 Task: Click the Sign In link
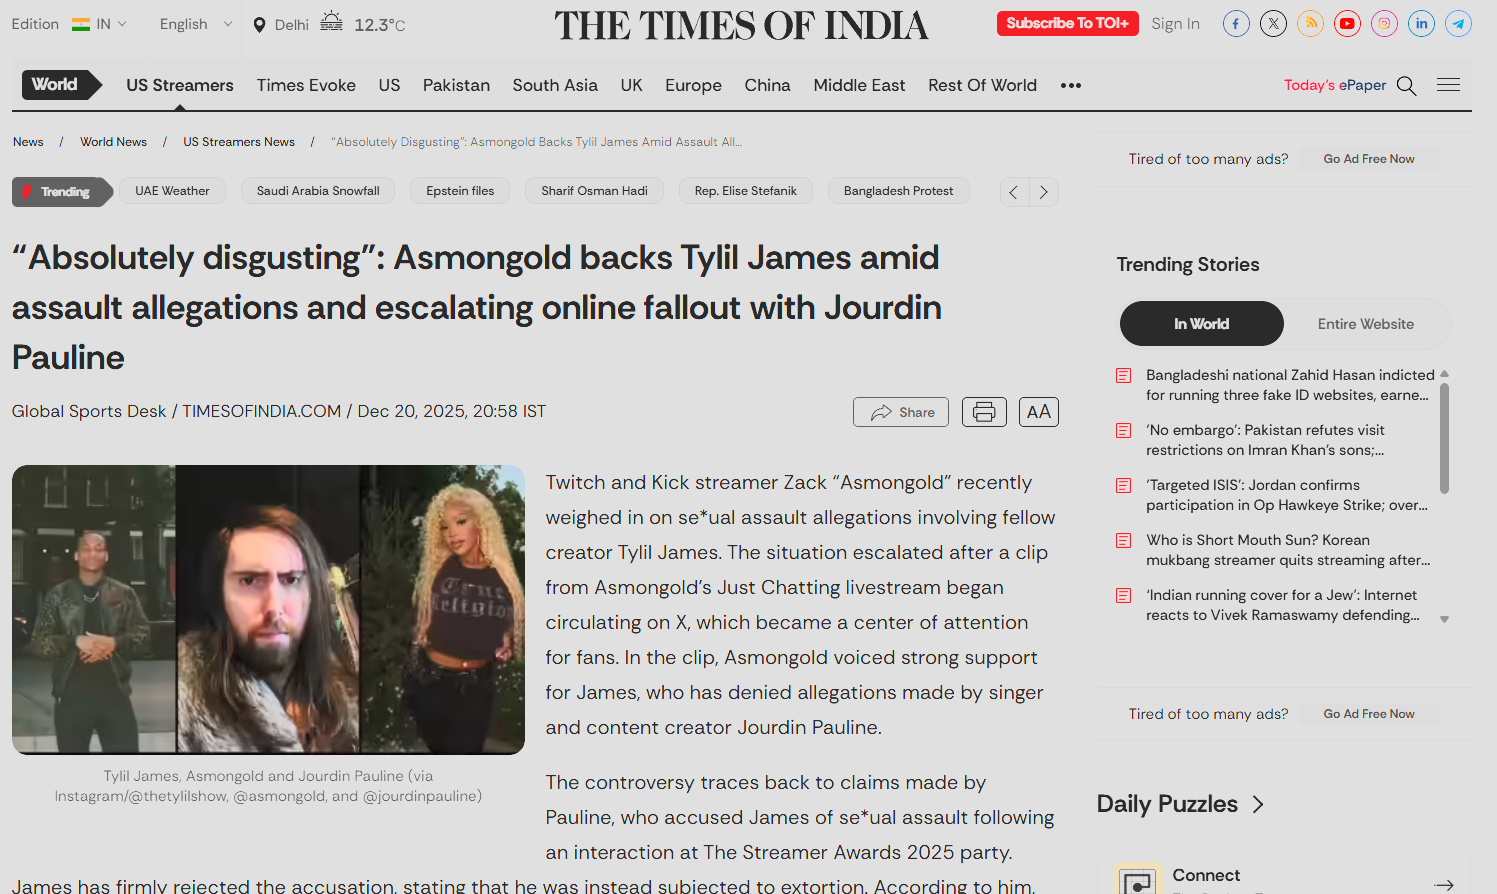(1175, 24)
